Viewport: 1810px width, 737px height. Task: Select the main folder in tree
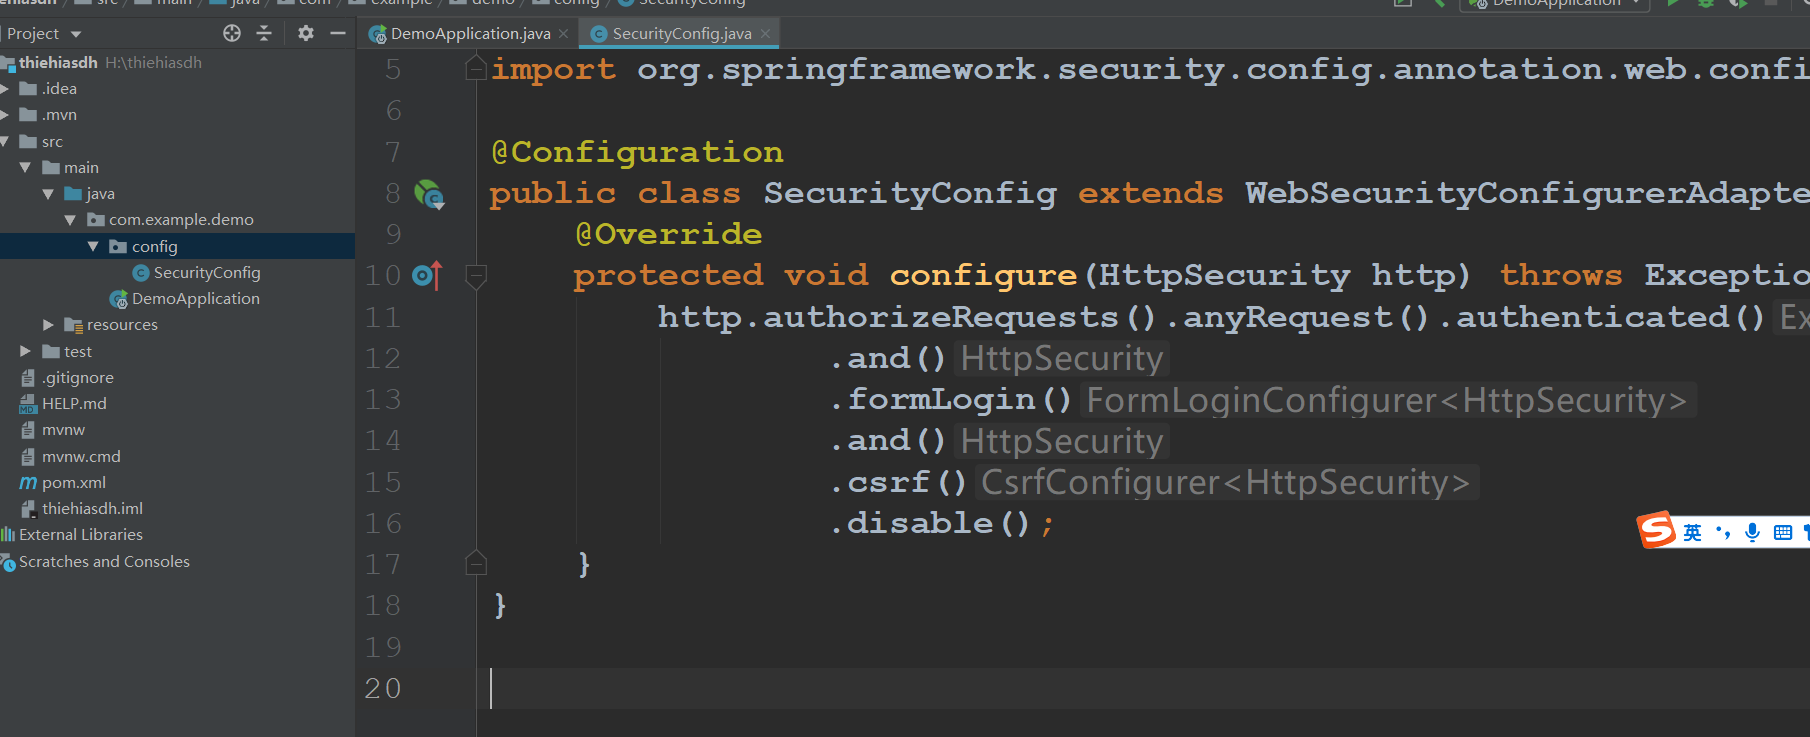[81, 167]
